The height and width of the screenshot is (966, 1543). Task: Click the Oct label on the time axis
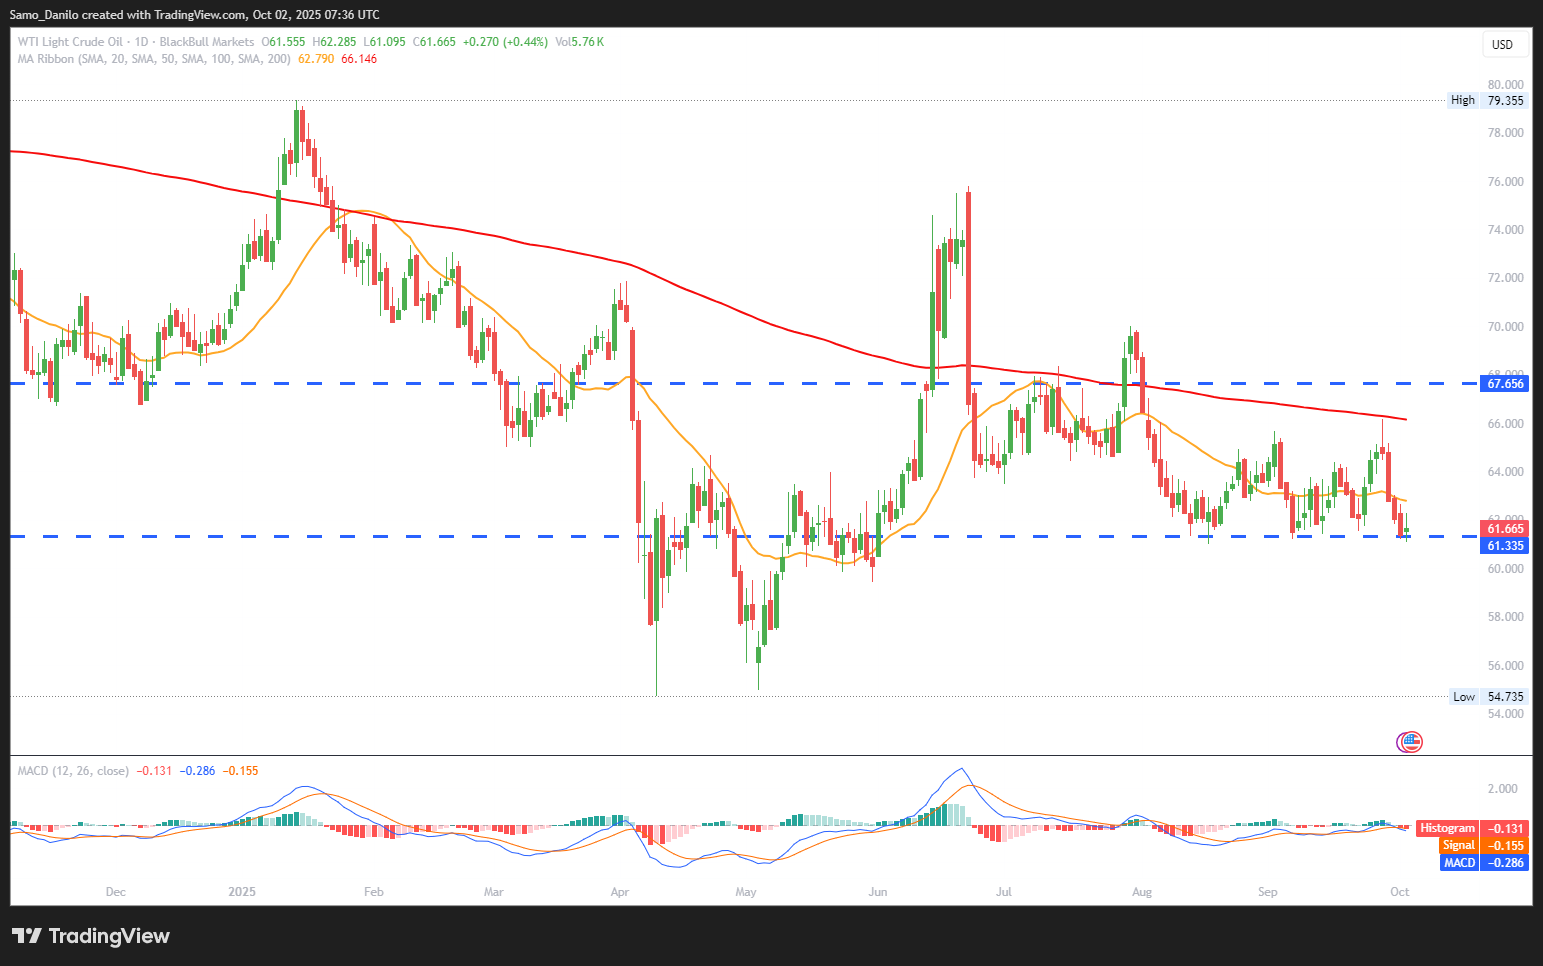tap(1399, 892)
